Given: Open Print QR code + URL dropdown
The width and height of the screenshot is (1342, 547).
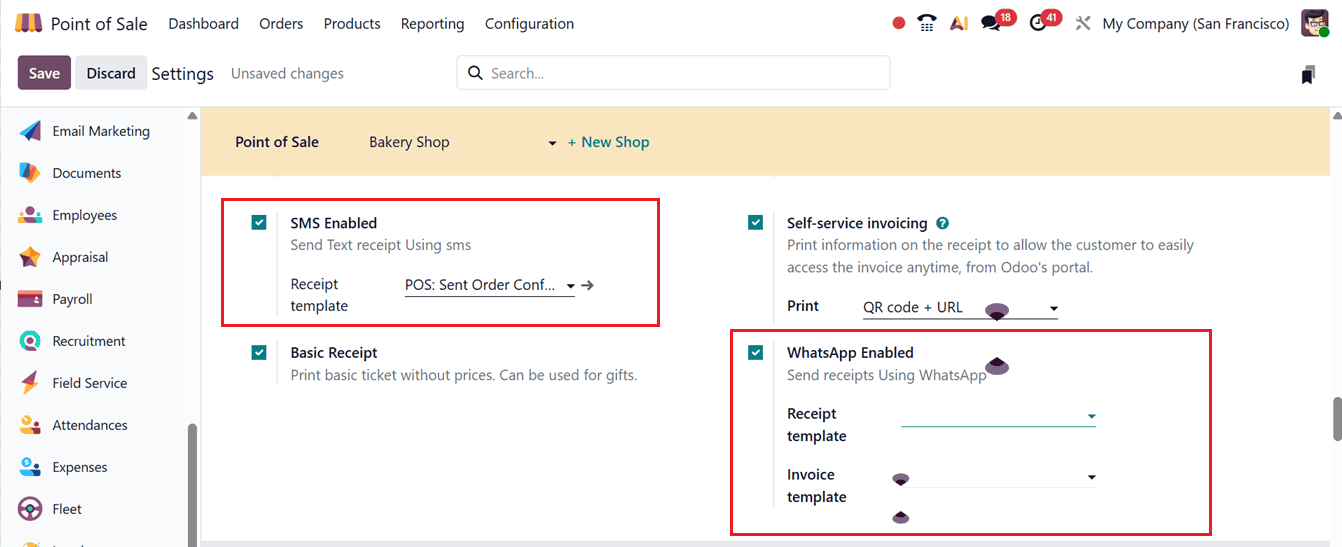Looking at the screenshot, I should (960, 307).
